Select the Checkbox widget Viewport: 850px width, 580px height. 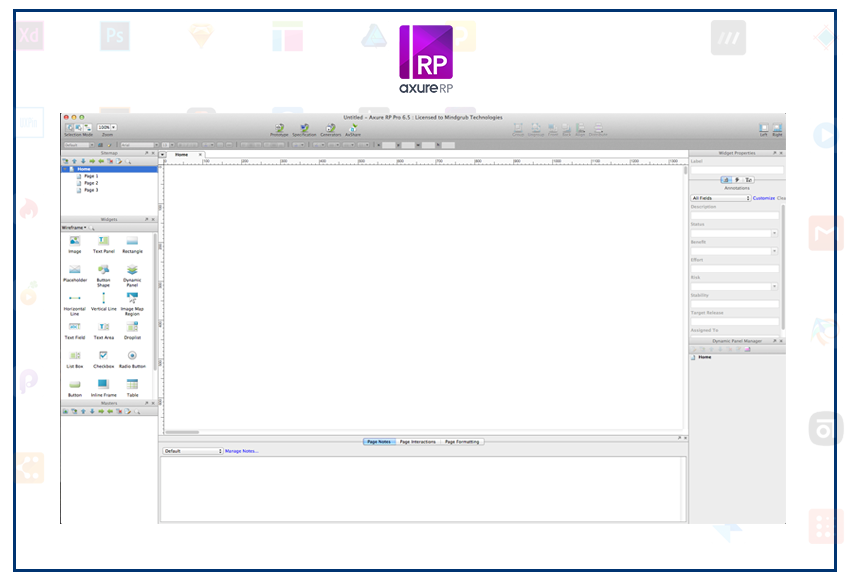pyautogui.click(x=104, y=359)
